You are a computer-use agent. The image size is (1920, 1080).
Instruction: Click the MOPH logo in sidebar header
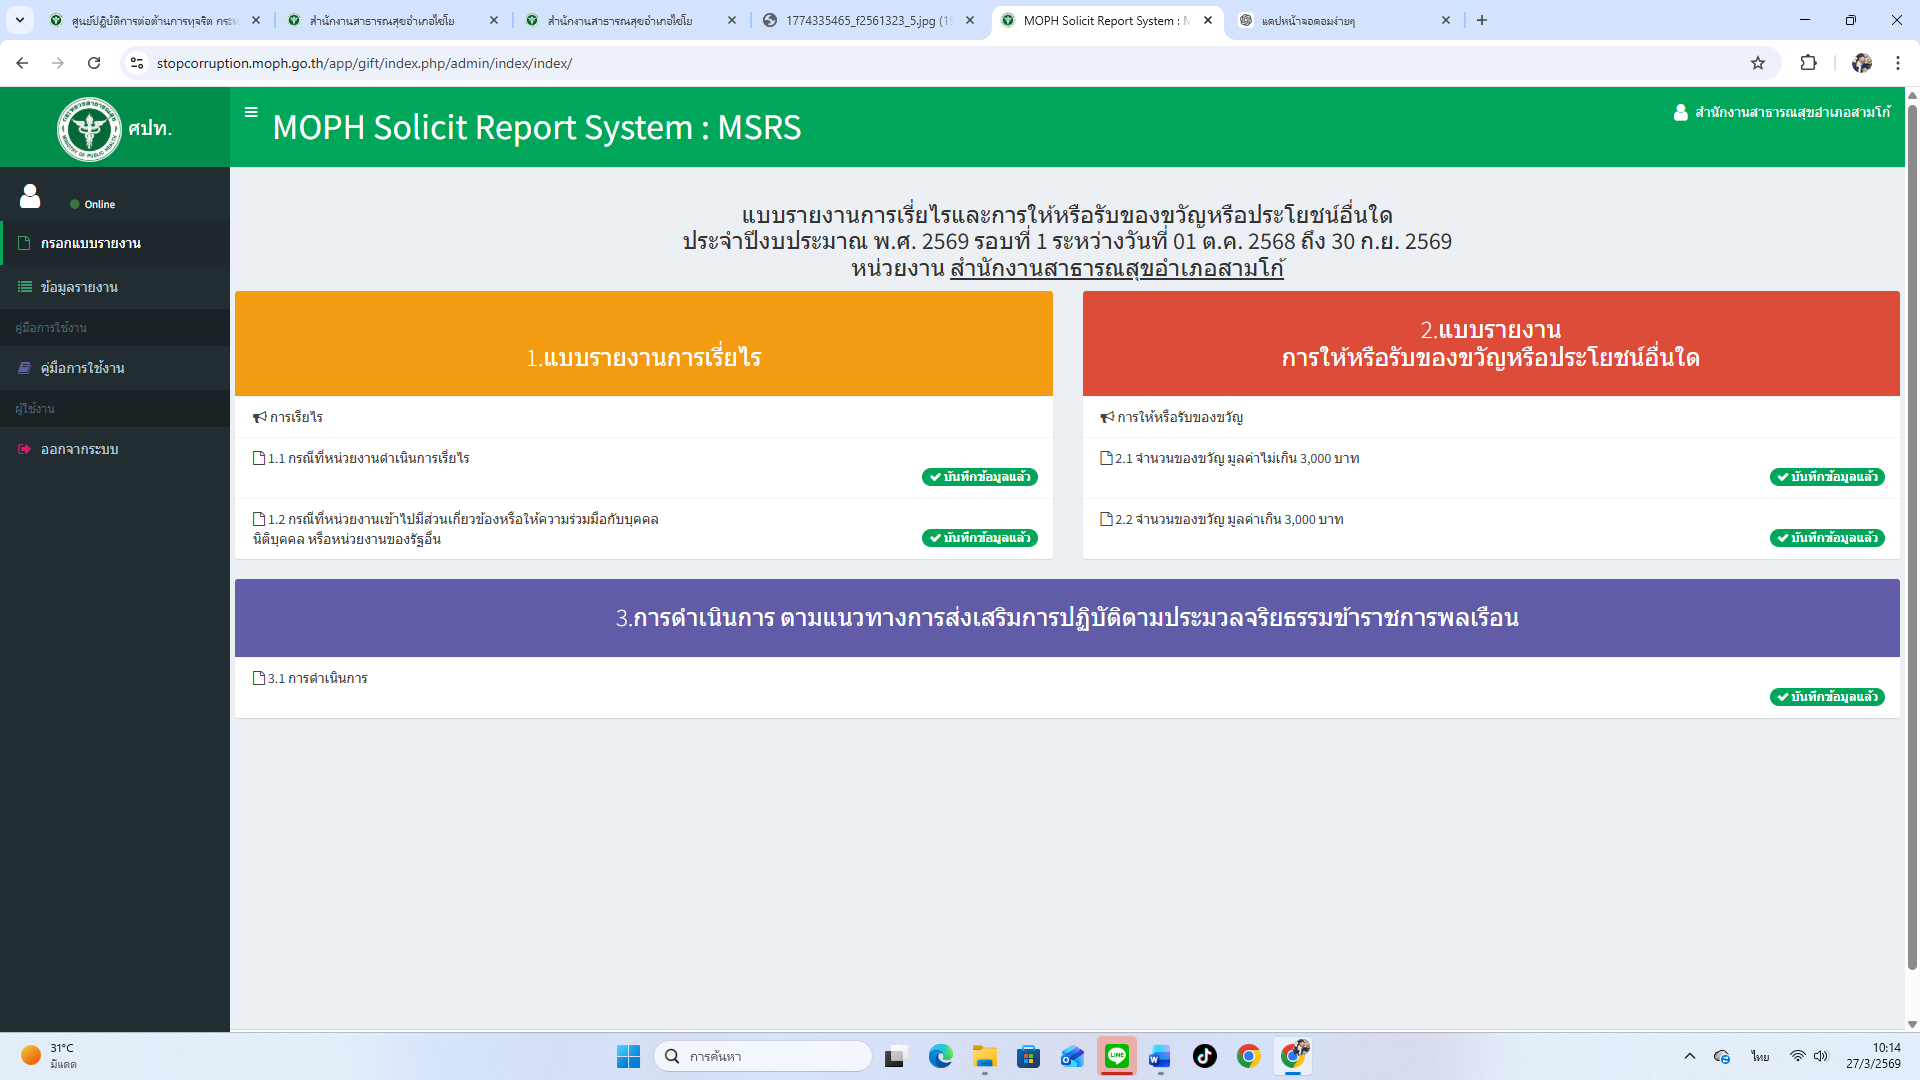click(x=89, y=128)
